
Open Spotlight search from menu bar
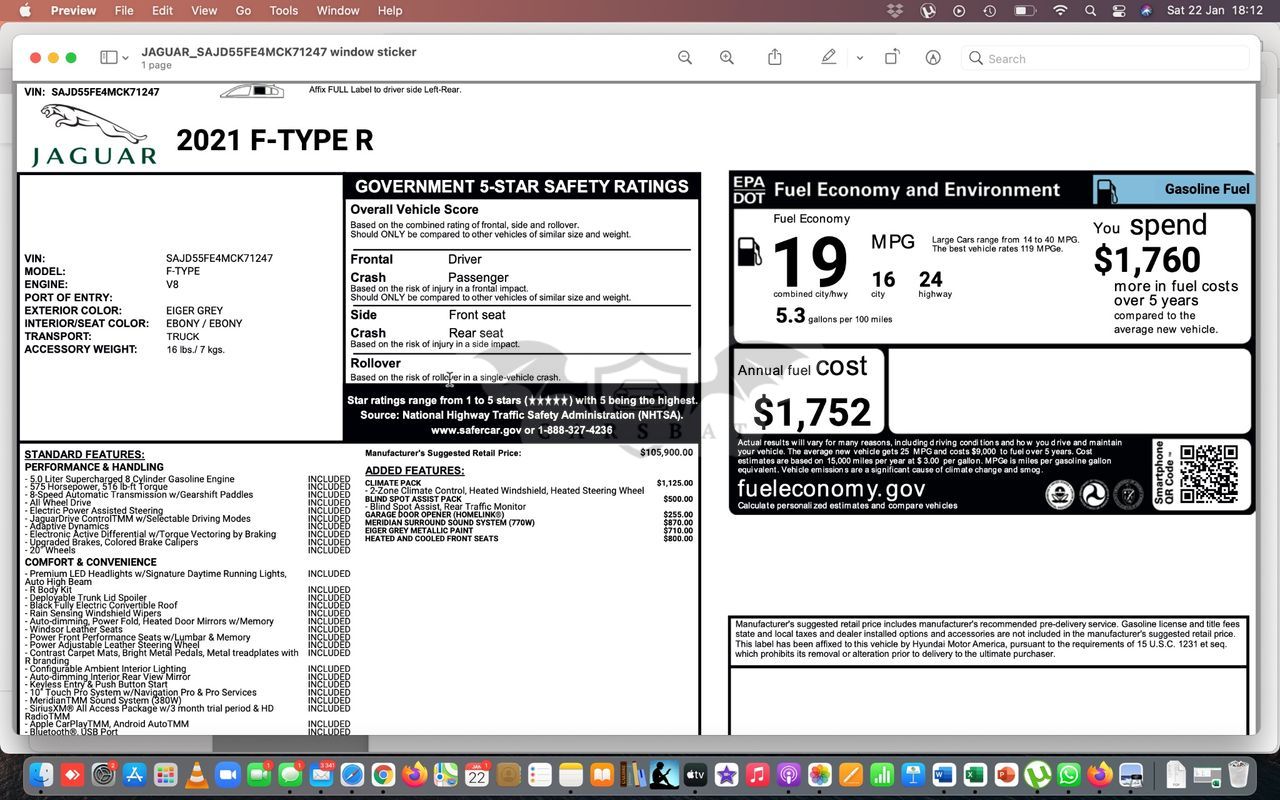(x=1091, y=10)
